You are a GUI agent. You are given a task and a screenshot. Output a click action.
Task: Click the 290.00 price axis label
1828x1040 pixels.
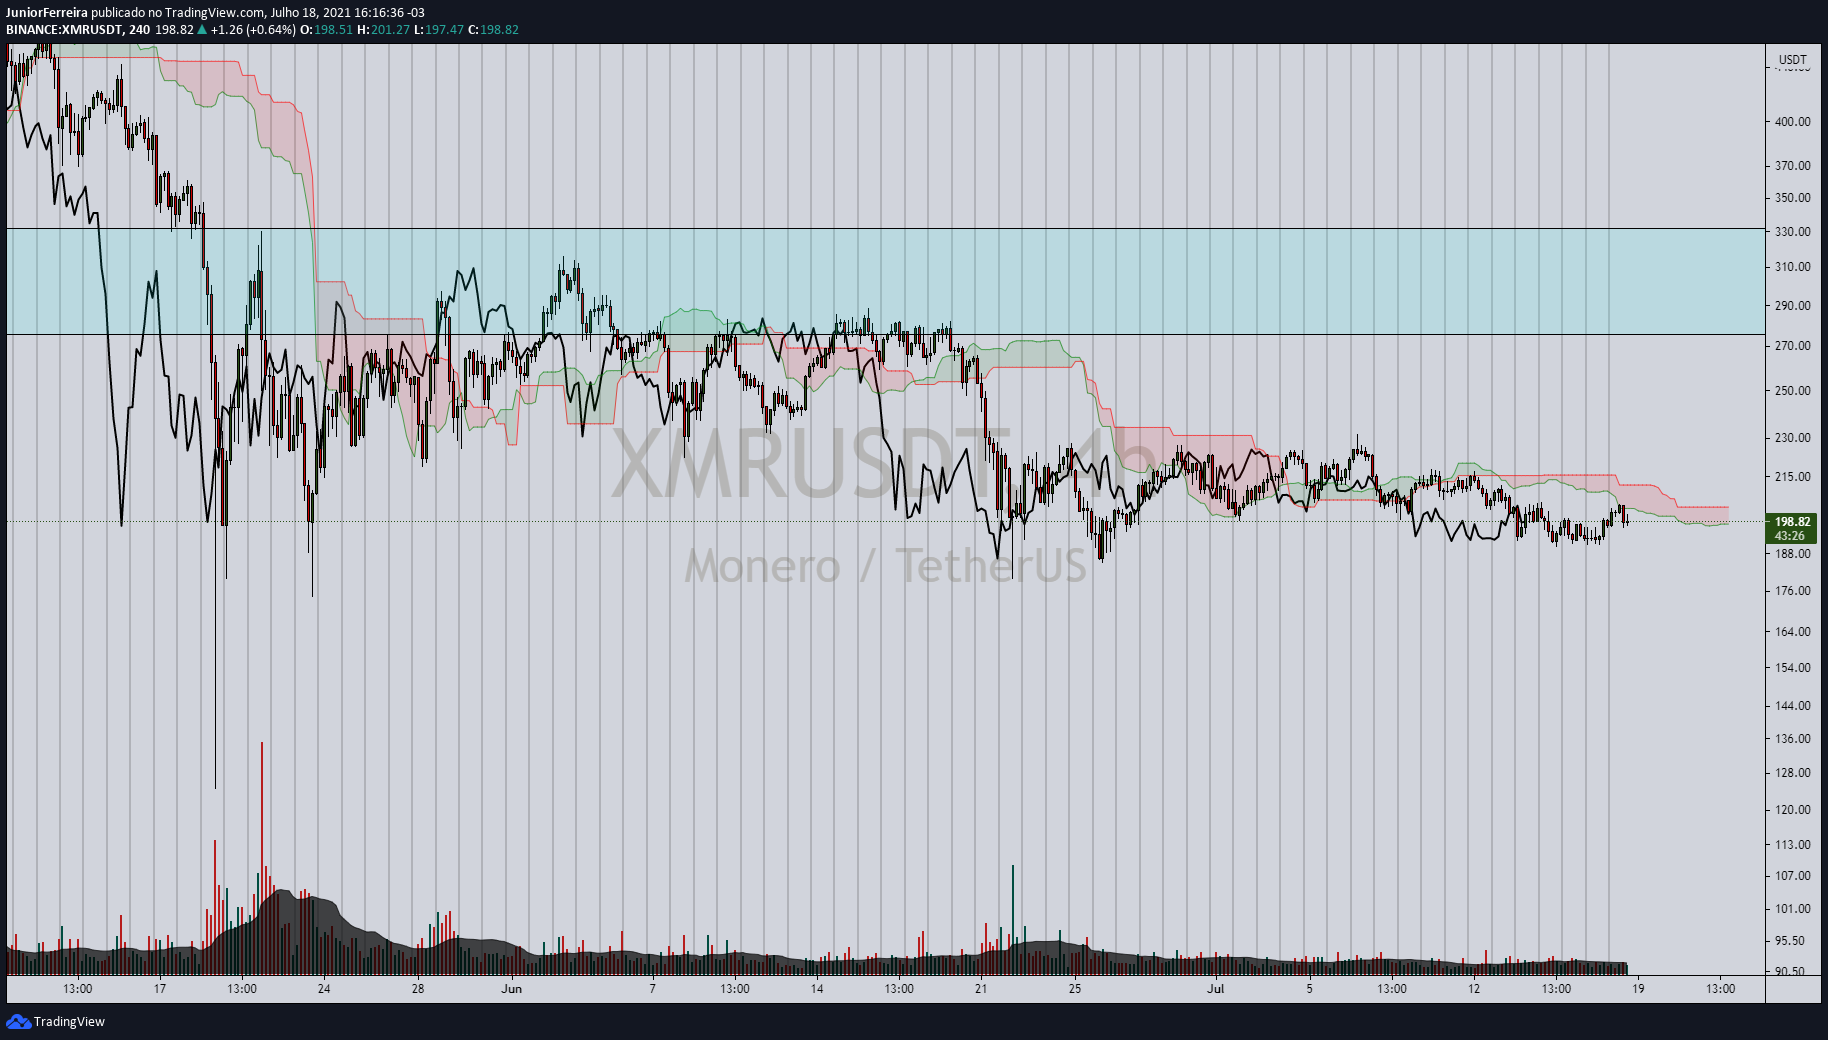click(1792, 306)
